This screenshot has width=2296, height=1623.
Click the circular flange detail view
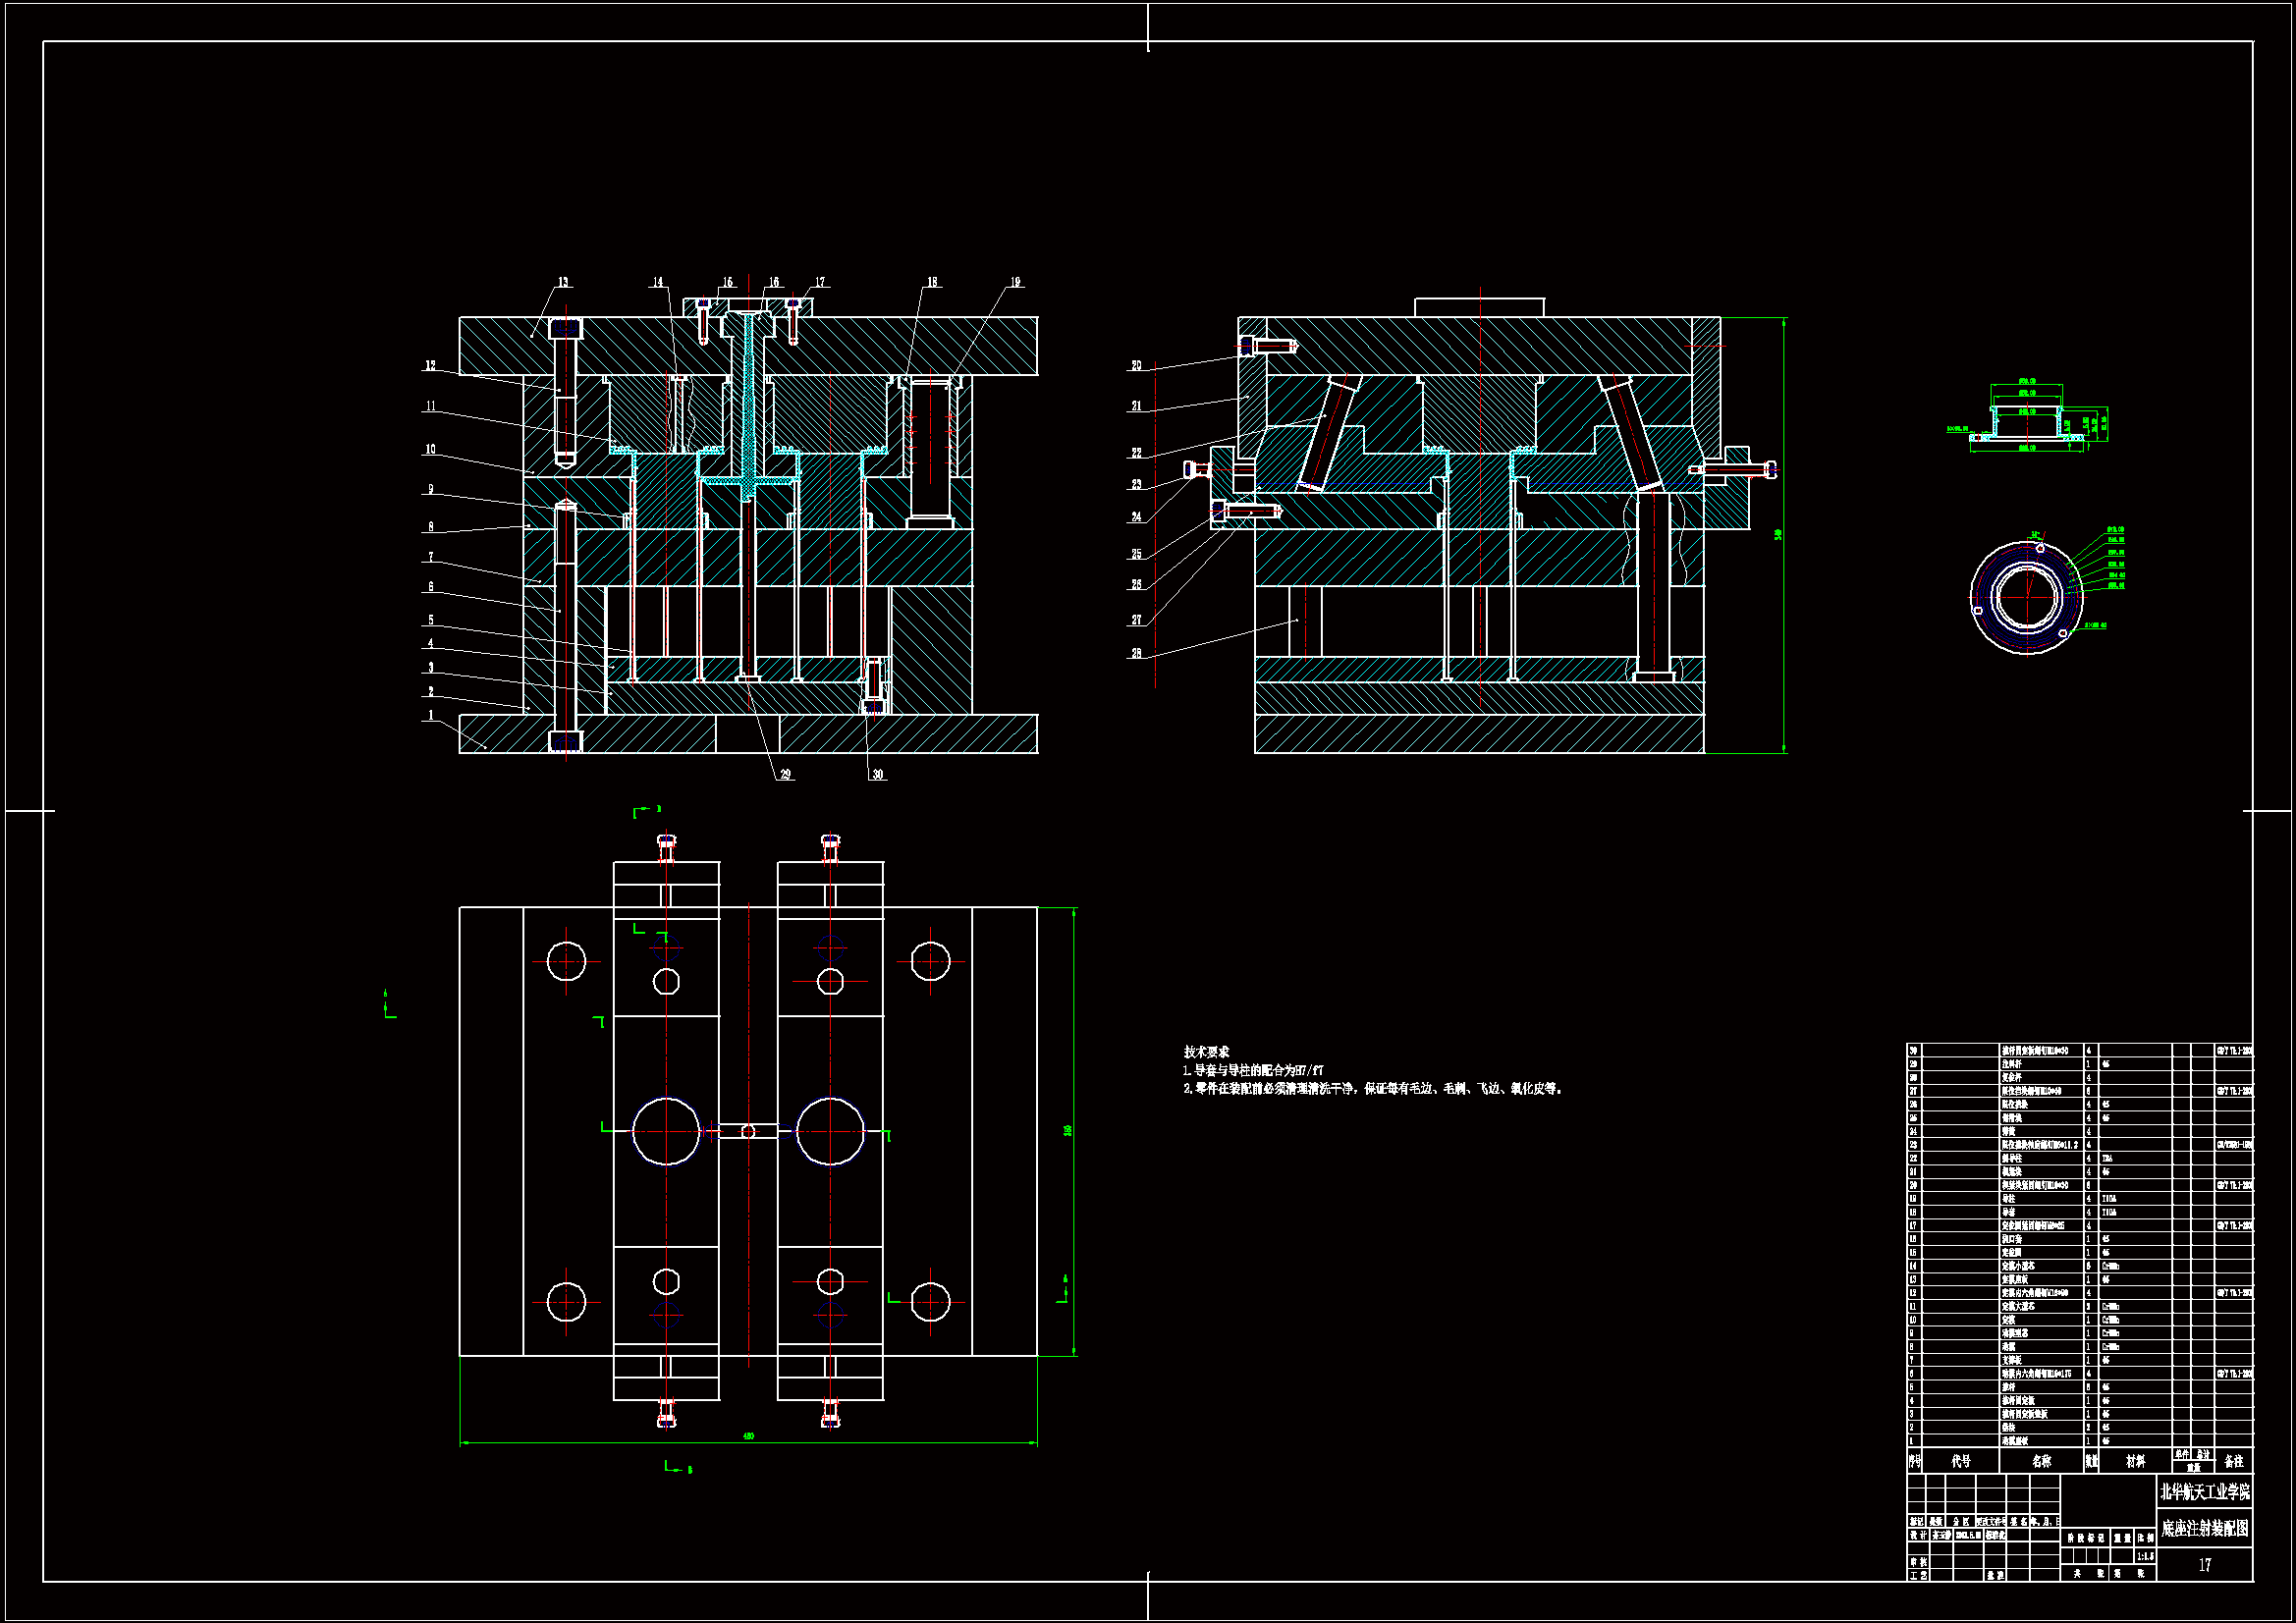[2026, 597]
